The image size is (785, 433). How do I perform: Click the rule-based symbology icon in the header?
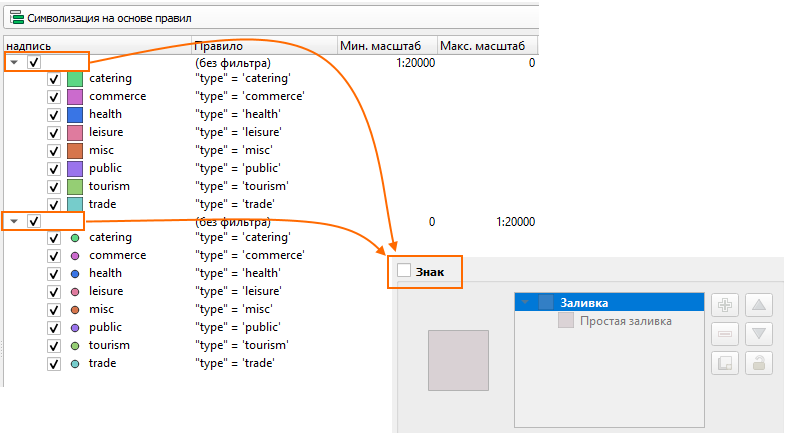tap(15, 18)
